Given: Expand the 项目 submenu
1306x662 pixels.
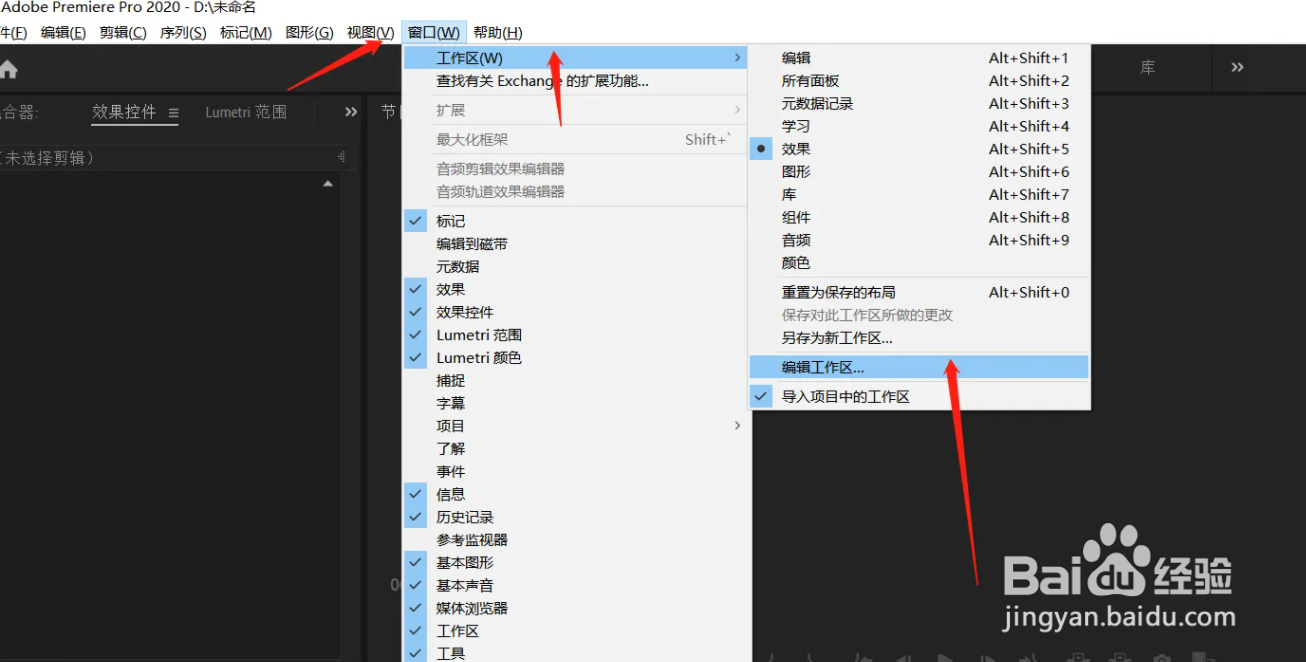Looking at the screenshot, I should (450, 425).
